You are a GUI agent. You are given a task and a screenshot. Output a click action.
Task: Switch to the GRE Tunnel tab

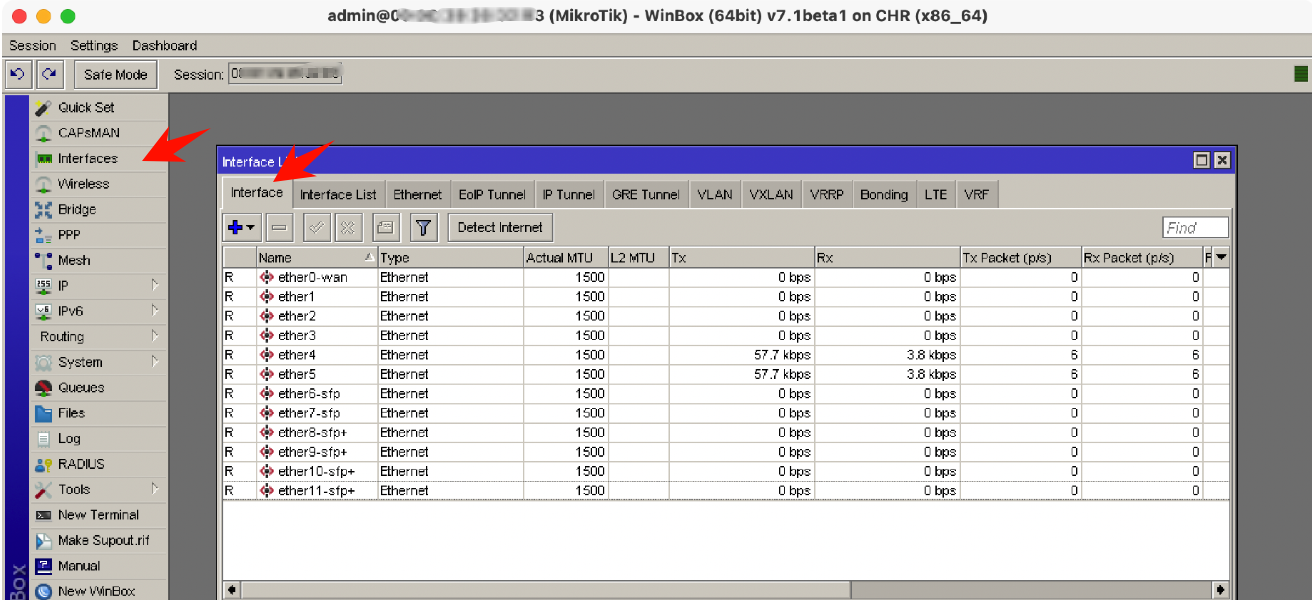(x=646, y=195)
